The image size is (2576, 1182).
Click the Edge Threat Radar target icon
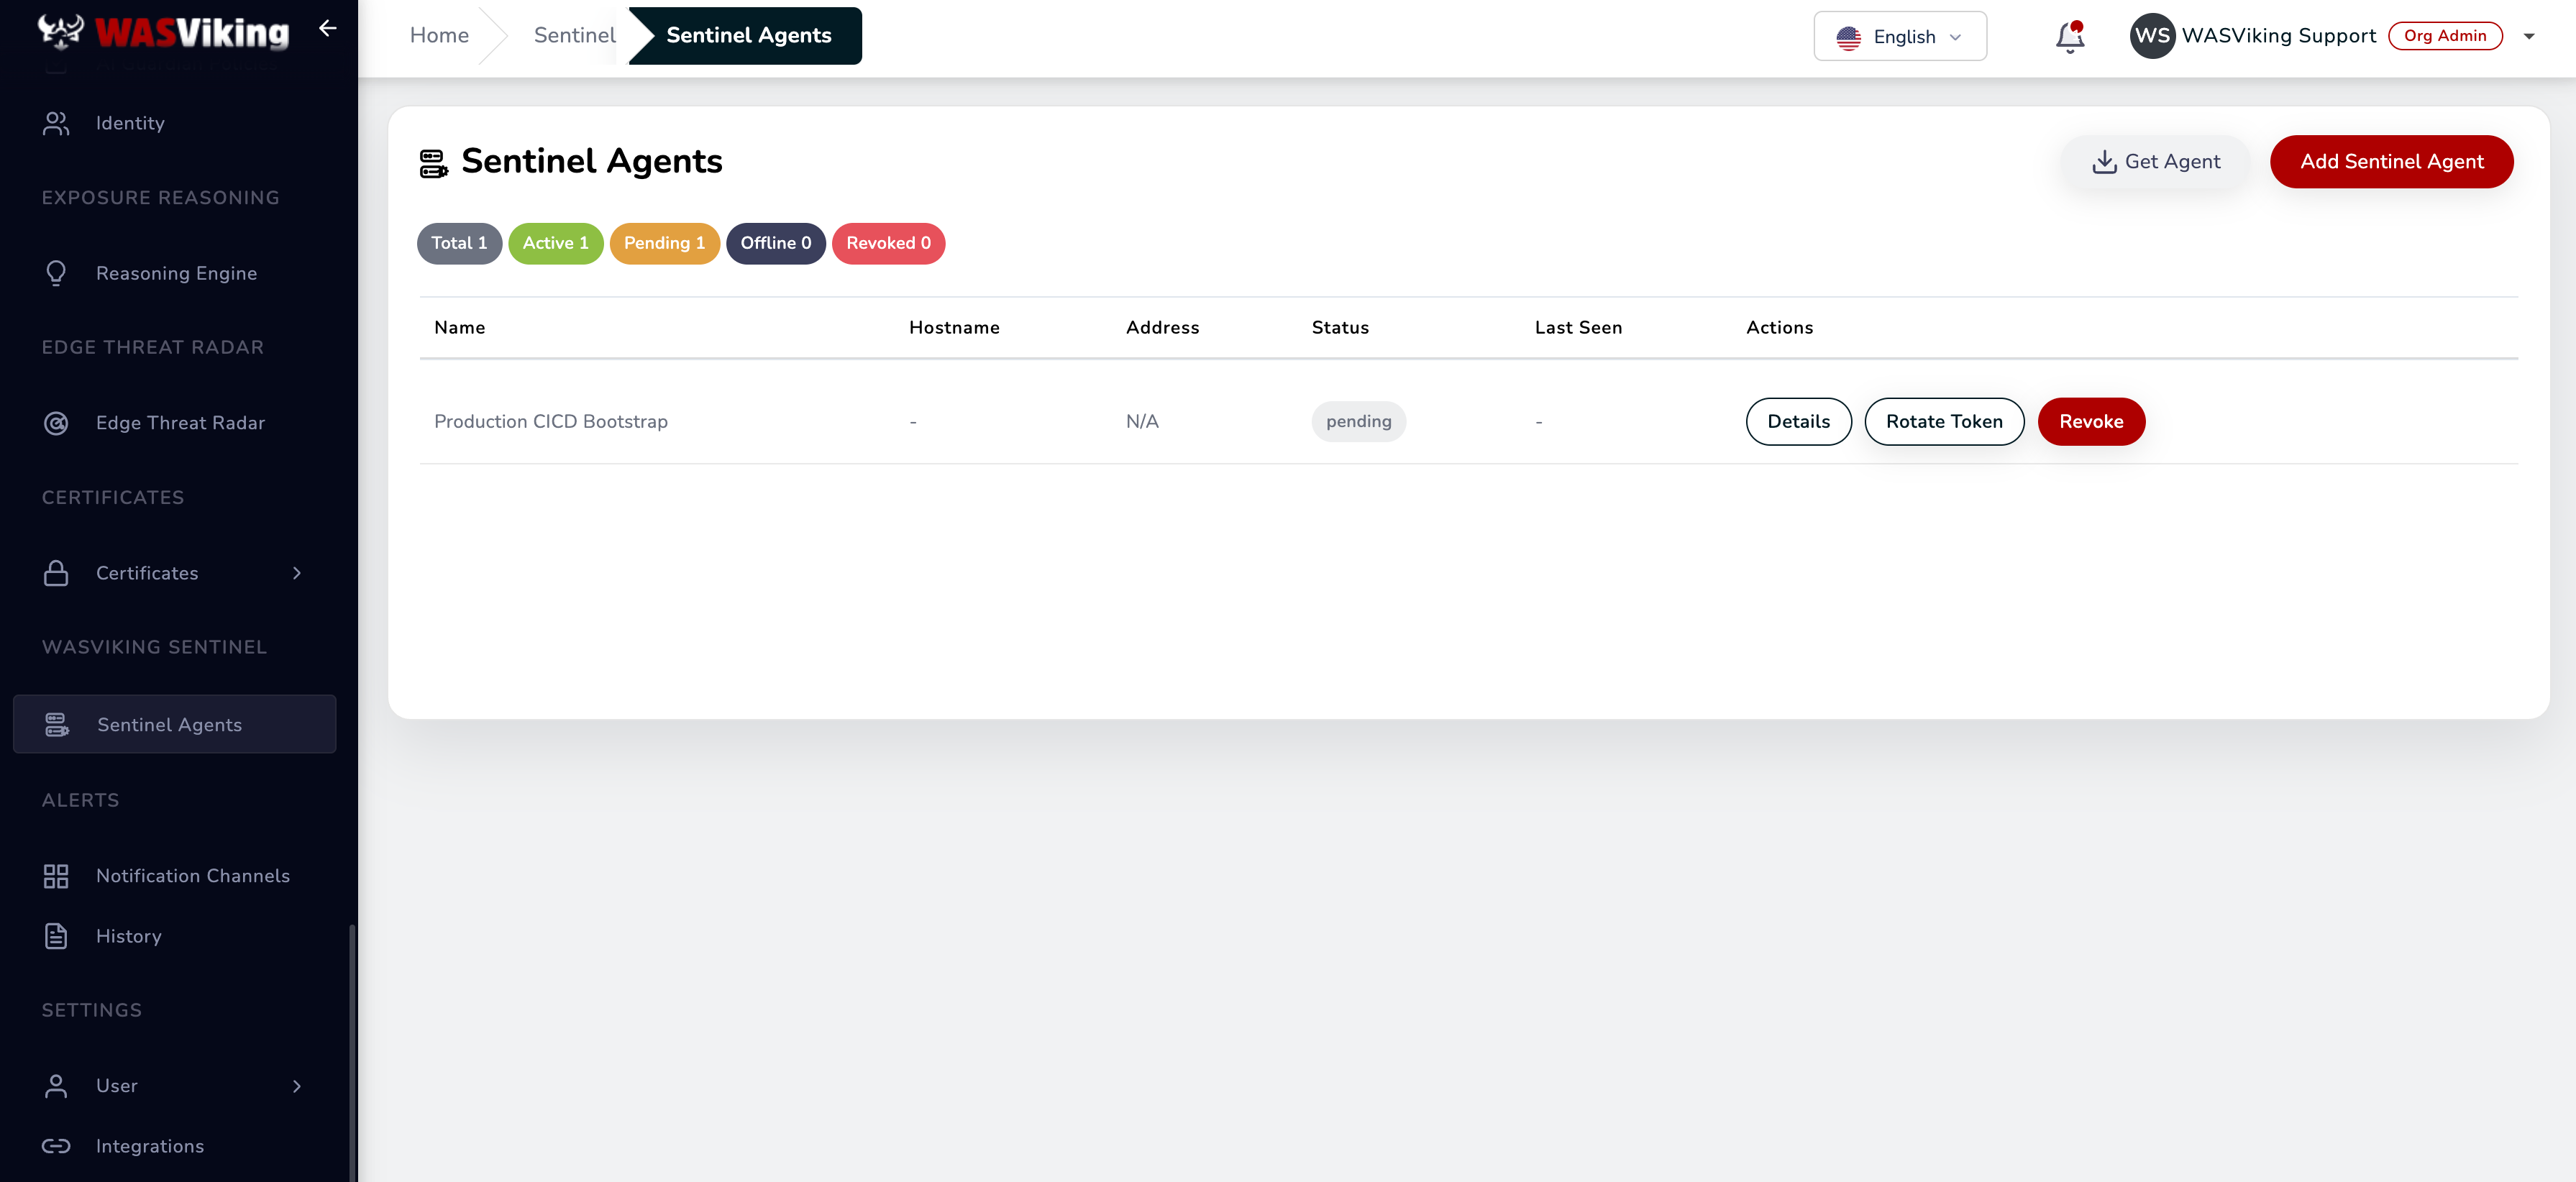click(56, 423)
